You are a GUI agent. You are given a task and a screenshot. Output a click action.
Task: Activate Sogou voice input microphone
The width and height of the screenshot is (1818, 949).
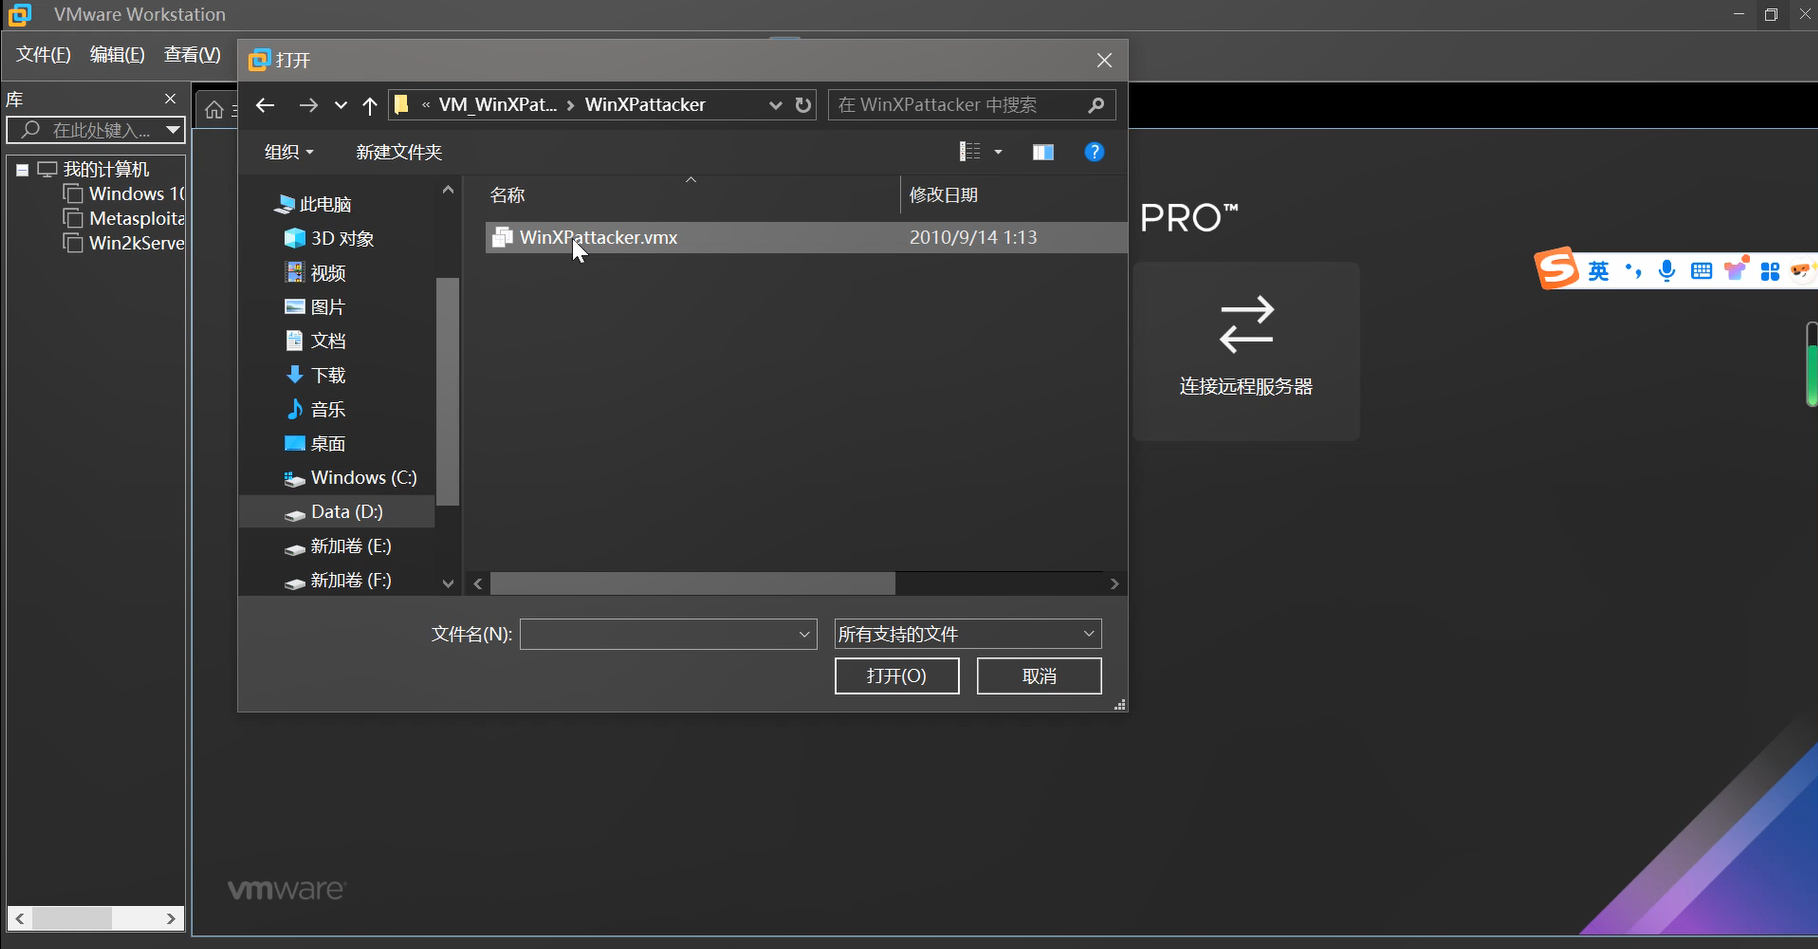click(1667, 271)
